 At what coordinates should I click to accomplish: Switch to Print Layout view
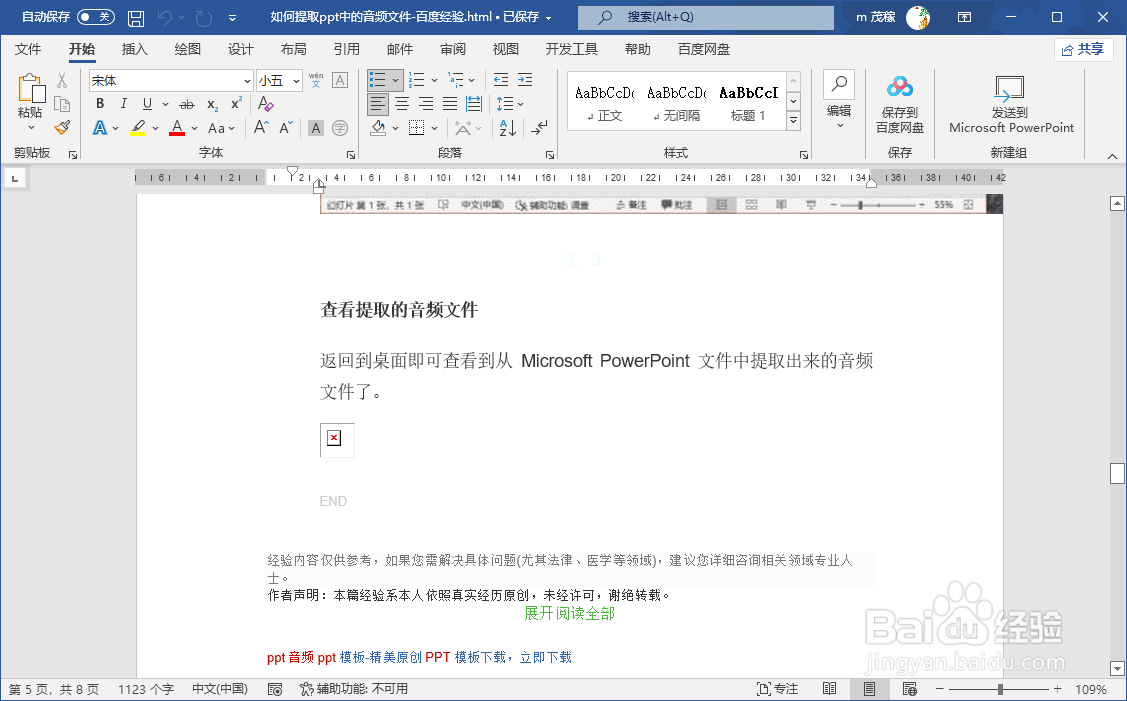coord(869,689)
